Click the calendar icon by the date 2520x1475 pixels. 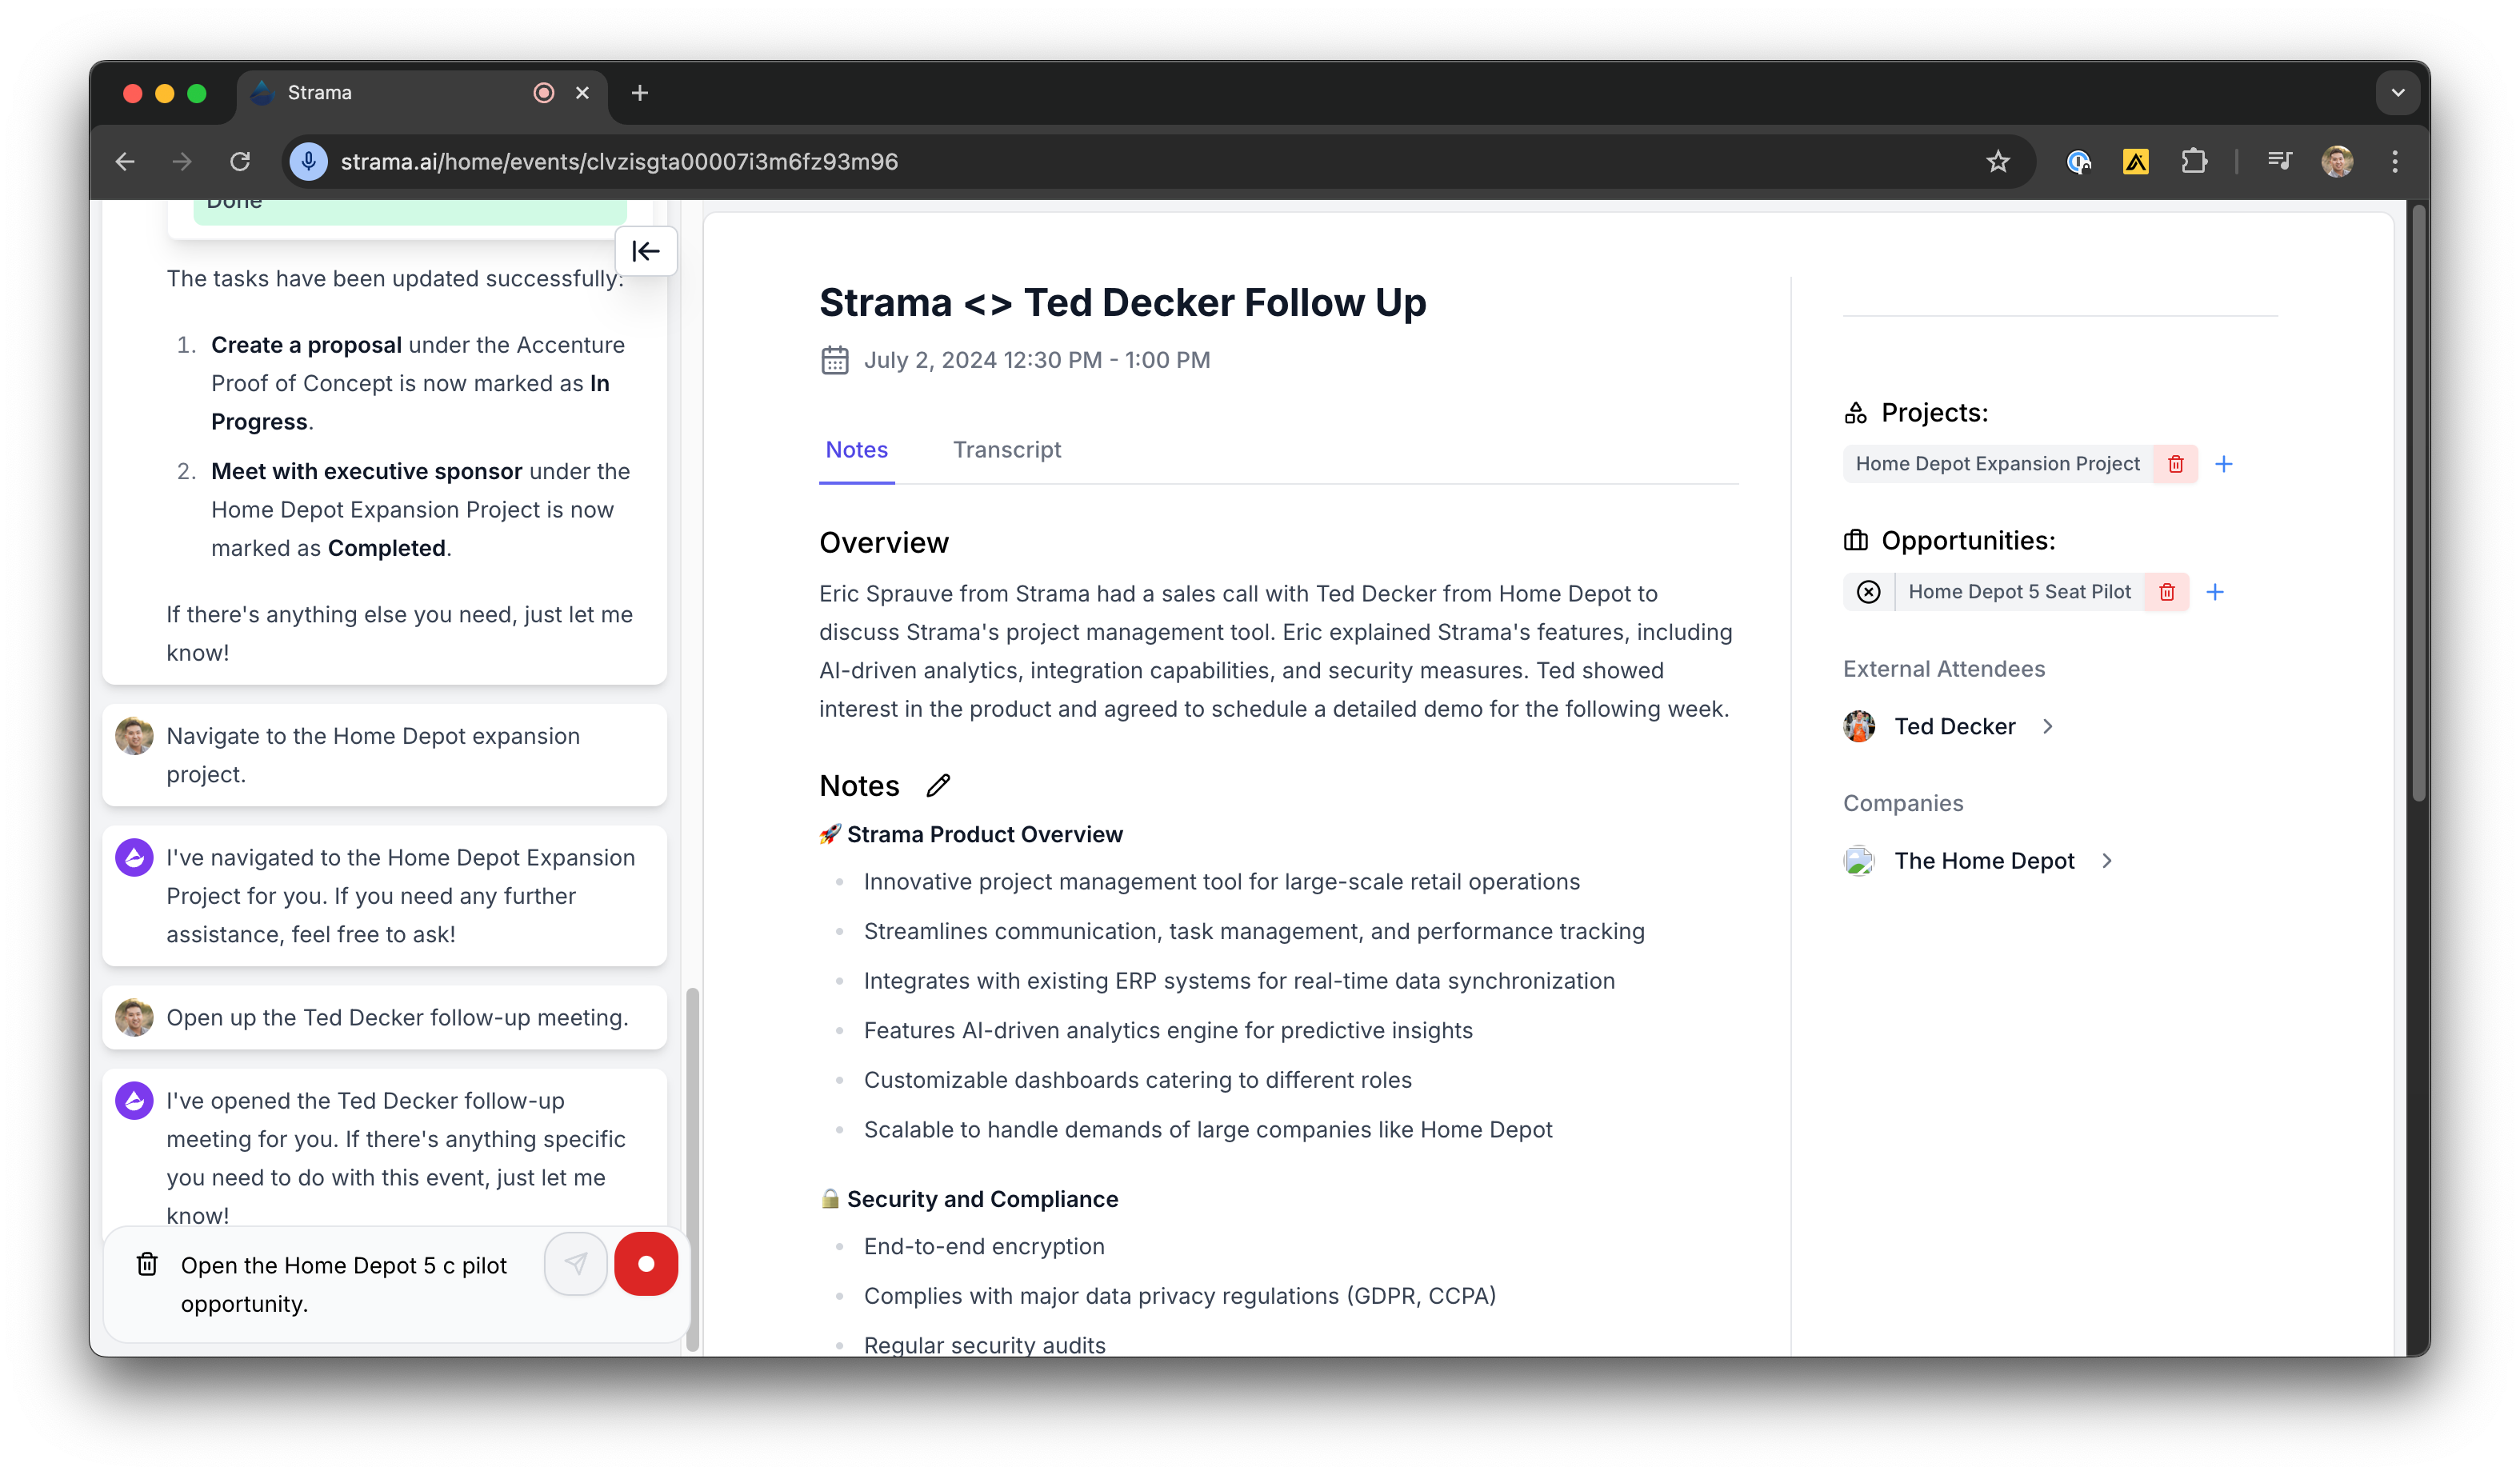835,360
